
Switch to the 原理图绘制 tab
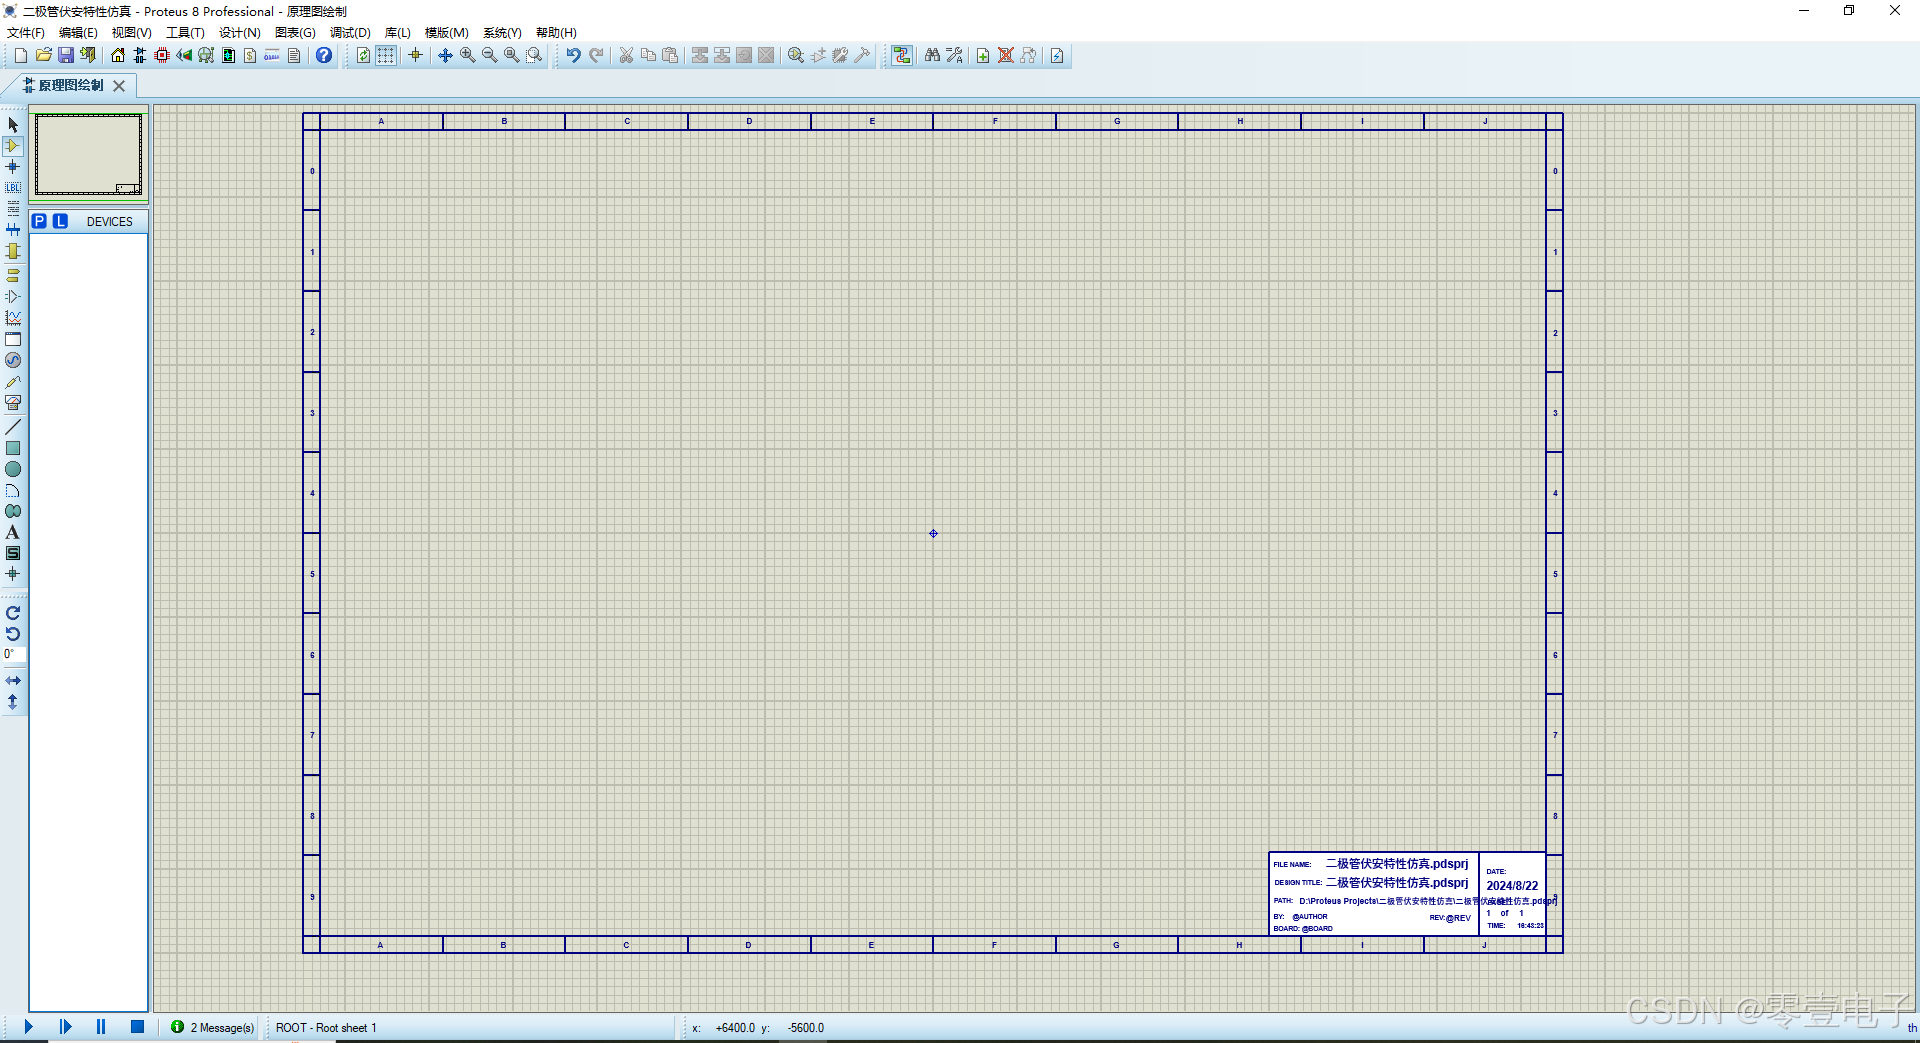(x=70, y=86)
